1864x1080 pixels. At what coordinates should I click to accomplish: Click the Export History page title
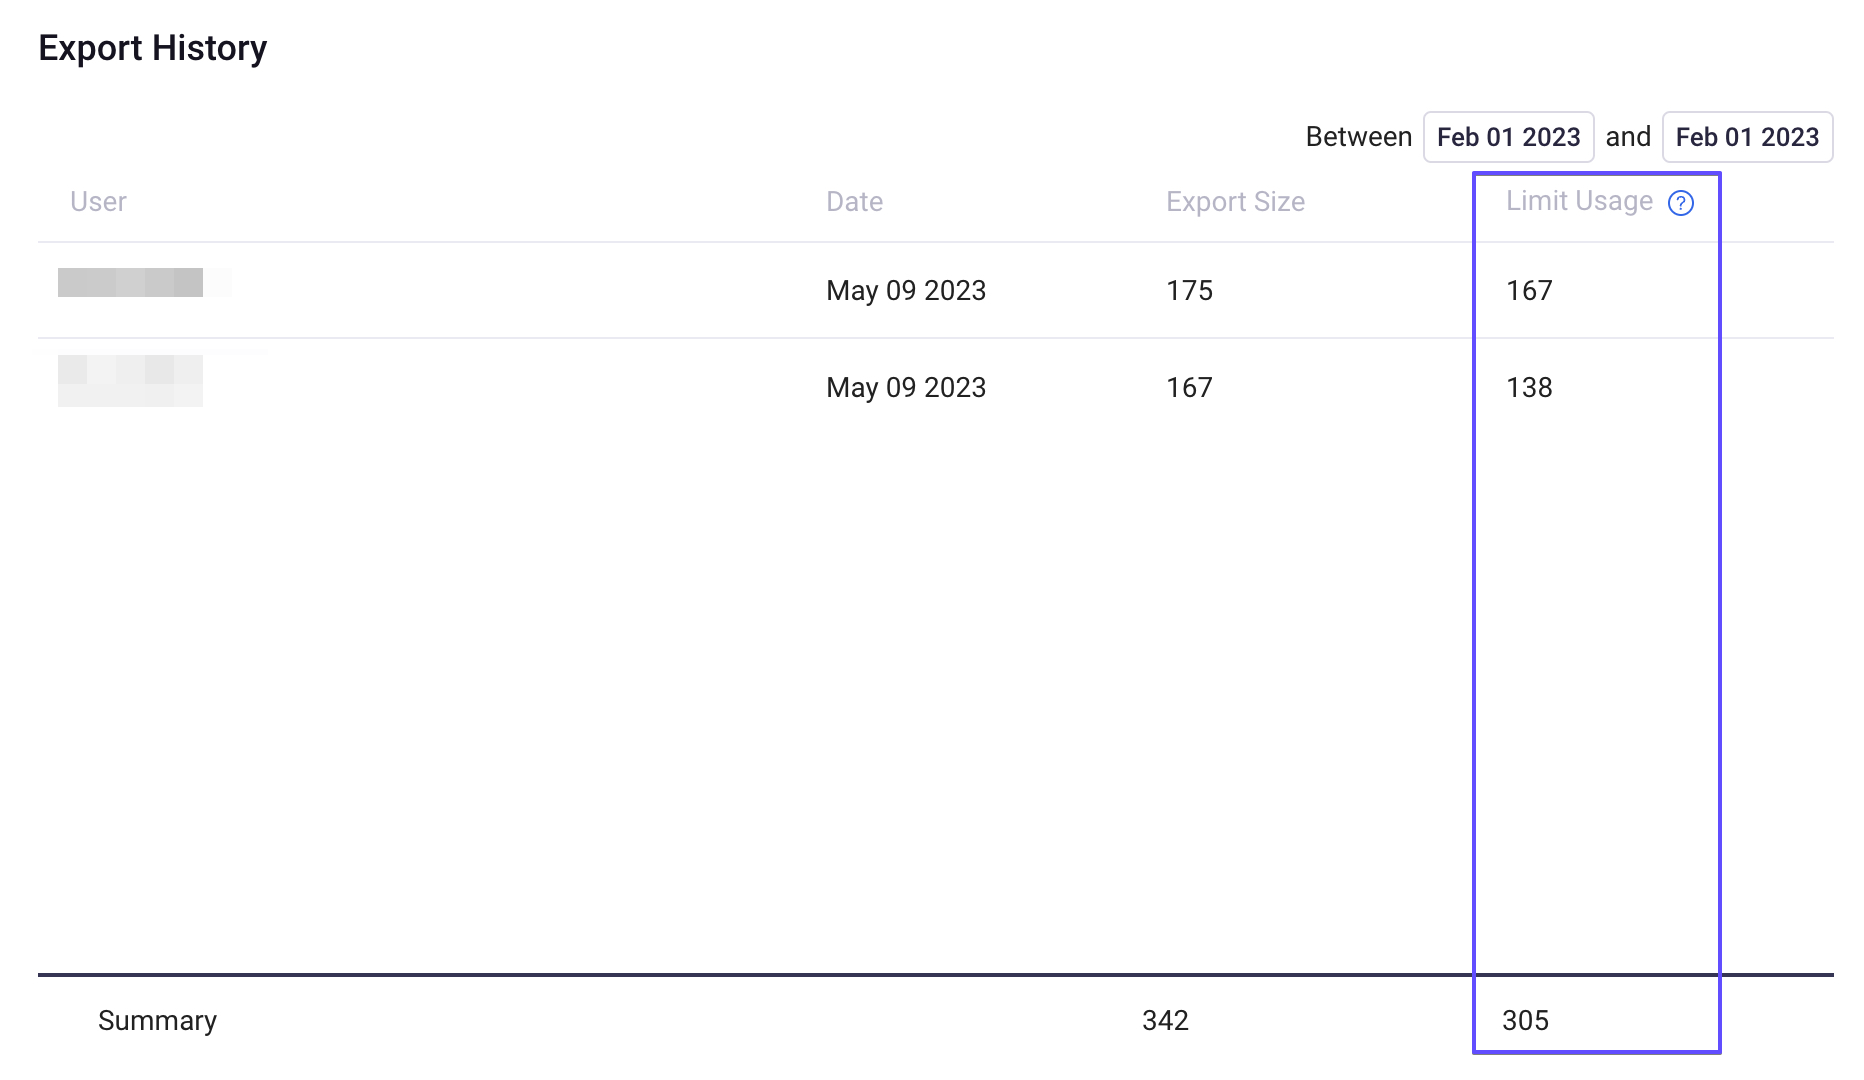pyautogui.click(x=152, y=47)
